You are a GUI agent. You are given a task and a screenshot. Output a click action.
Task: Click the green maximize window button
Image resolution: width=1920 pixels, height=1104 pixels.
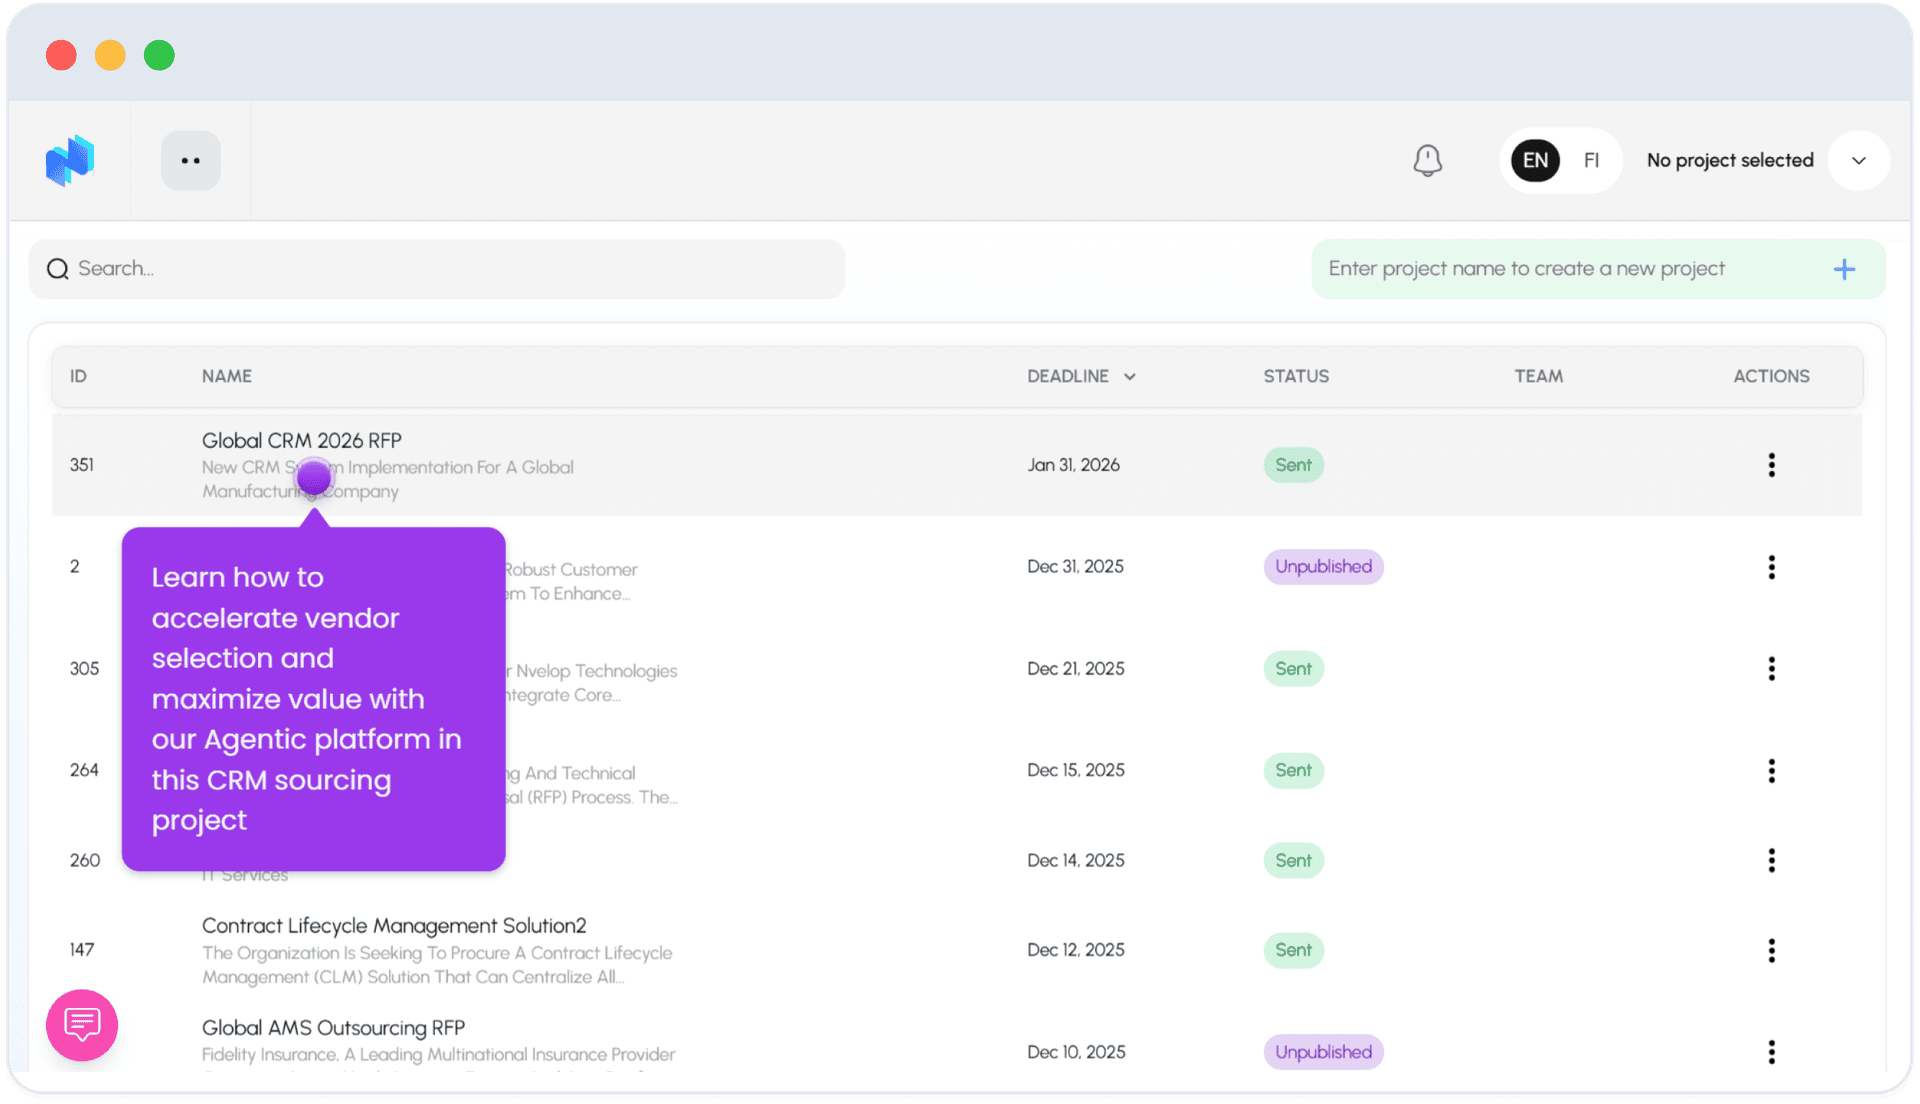pyautogui.click(x=159, y=55)
